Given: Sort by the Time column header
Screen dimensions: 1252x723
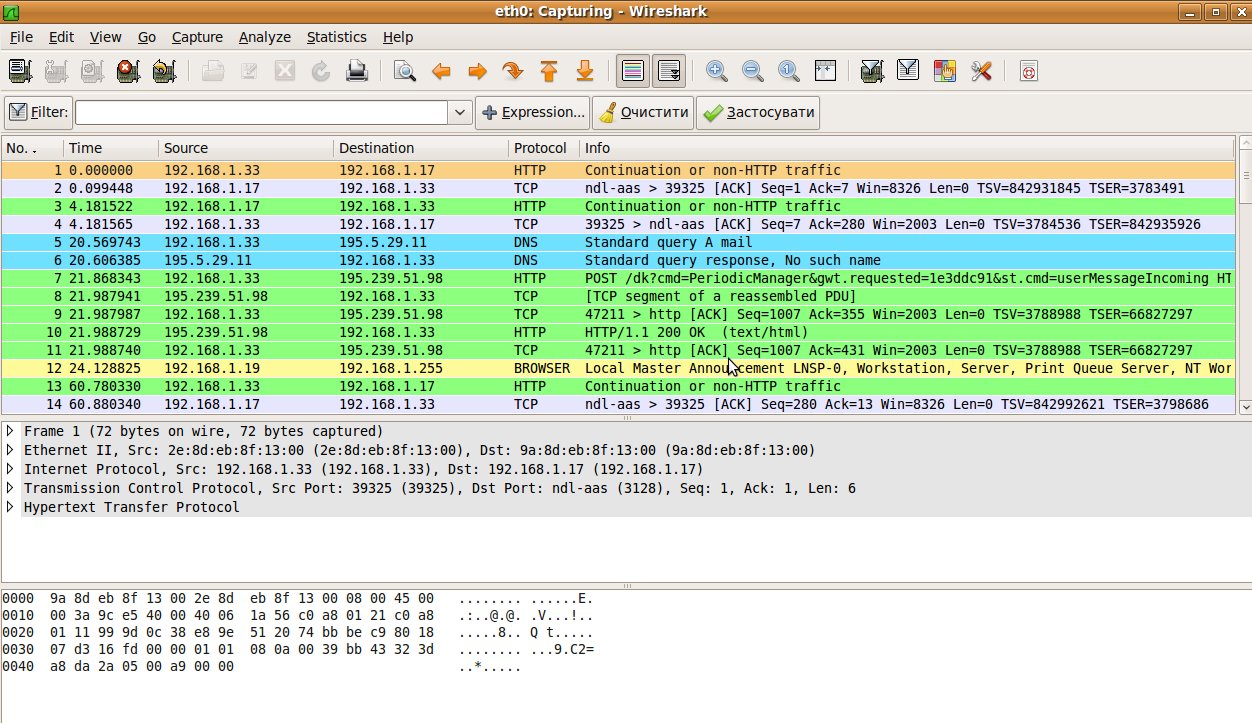Looking at the screenshot, I should [x=110, y=148].
